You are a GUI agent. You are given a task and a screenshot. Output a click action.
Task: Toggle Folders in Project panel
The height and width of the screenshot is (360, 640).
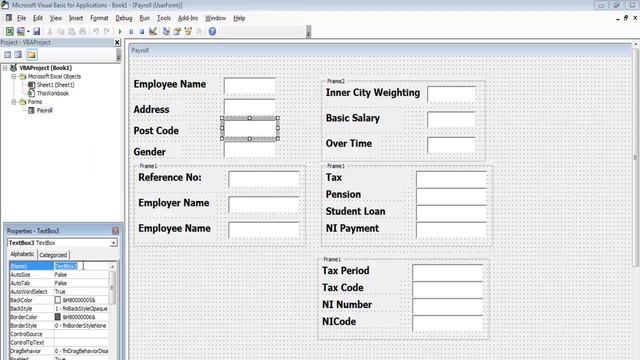(31, 55)
